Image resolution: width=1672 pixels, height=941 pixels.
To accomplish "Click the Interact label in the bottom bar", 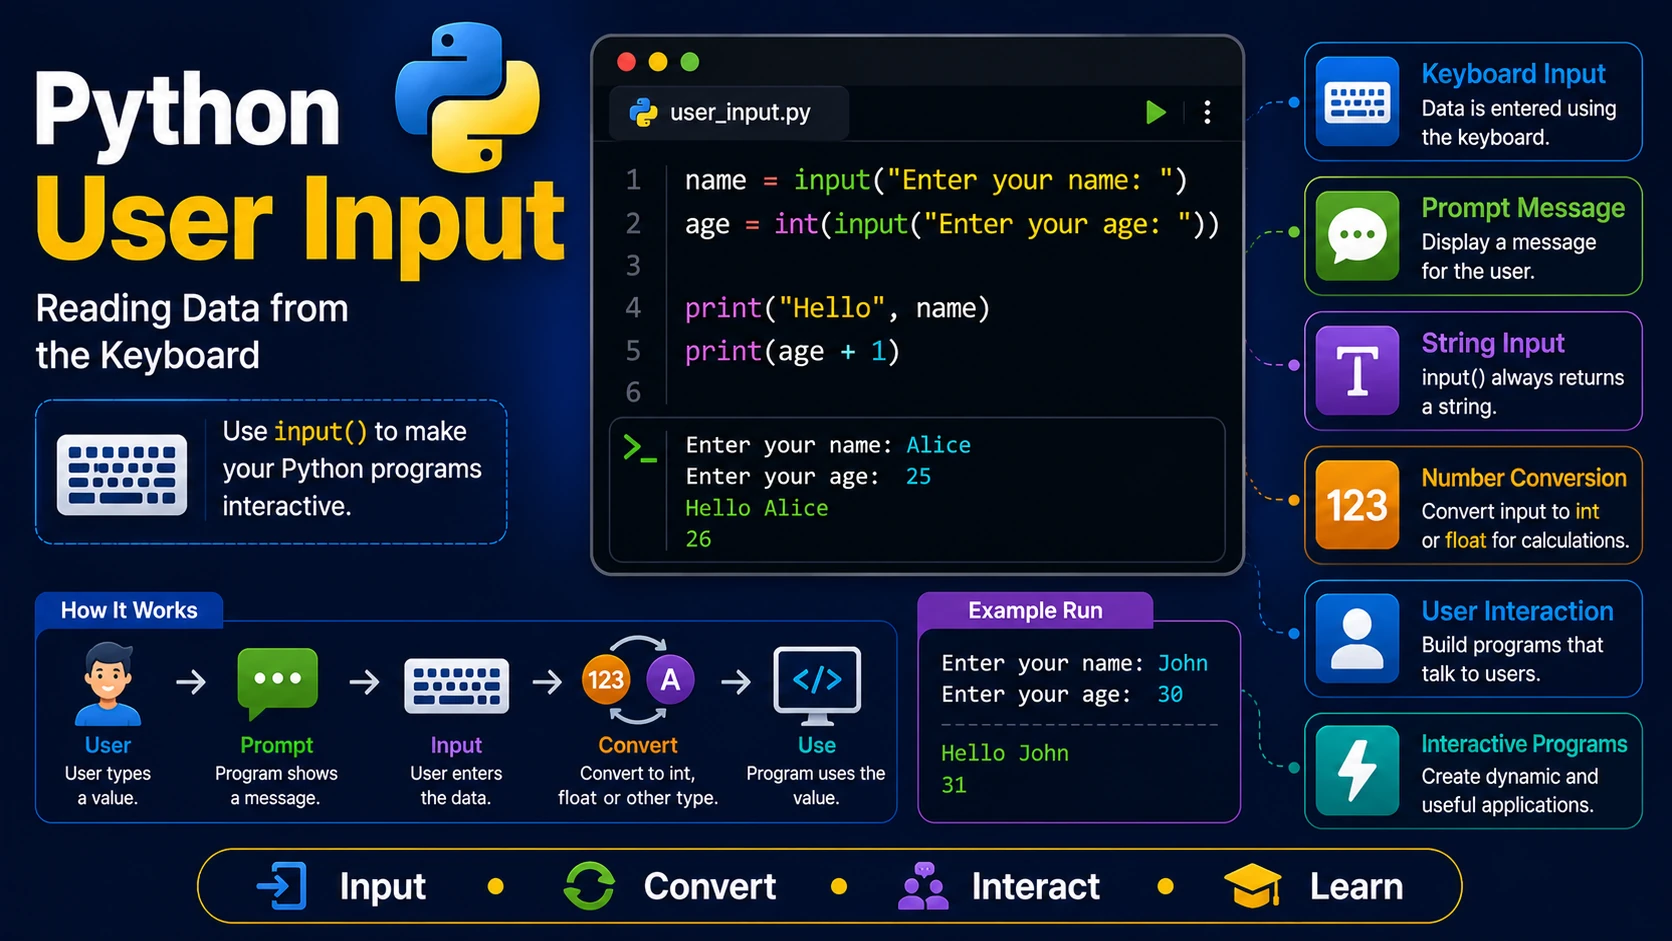I will (1036, 887).
